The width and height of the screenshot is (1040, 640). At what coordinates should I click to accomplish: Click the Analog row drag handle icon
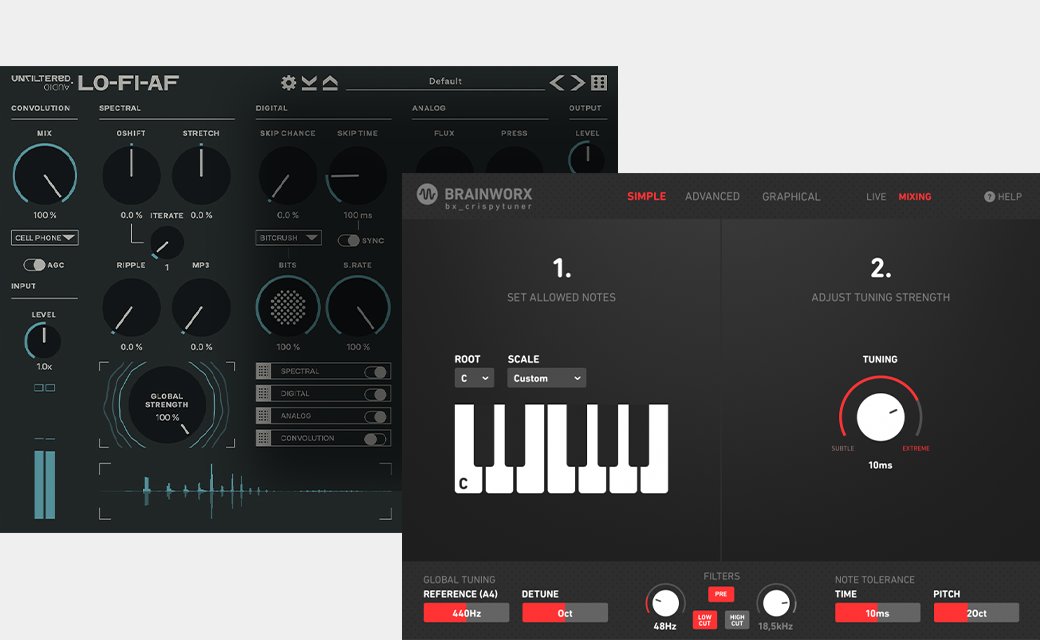tap(263, 416)
